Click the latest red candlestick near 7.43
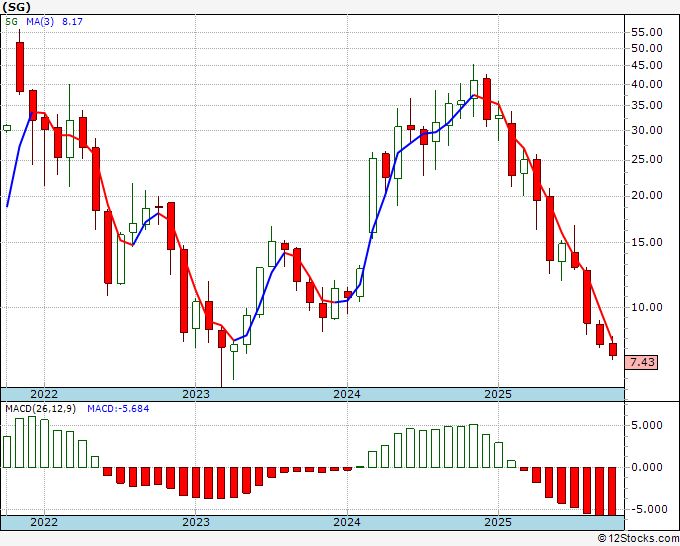680x546 pixels. (x=613, y=350)
